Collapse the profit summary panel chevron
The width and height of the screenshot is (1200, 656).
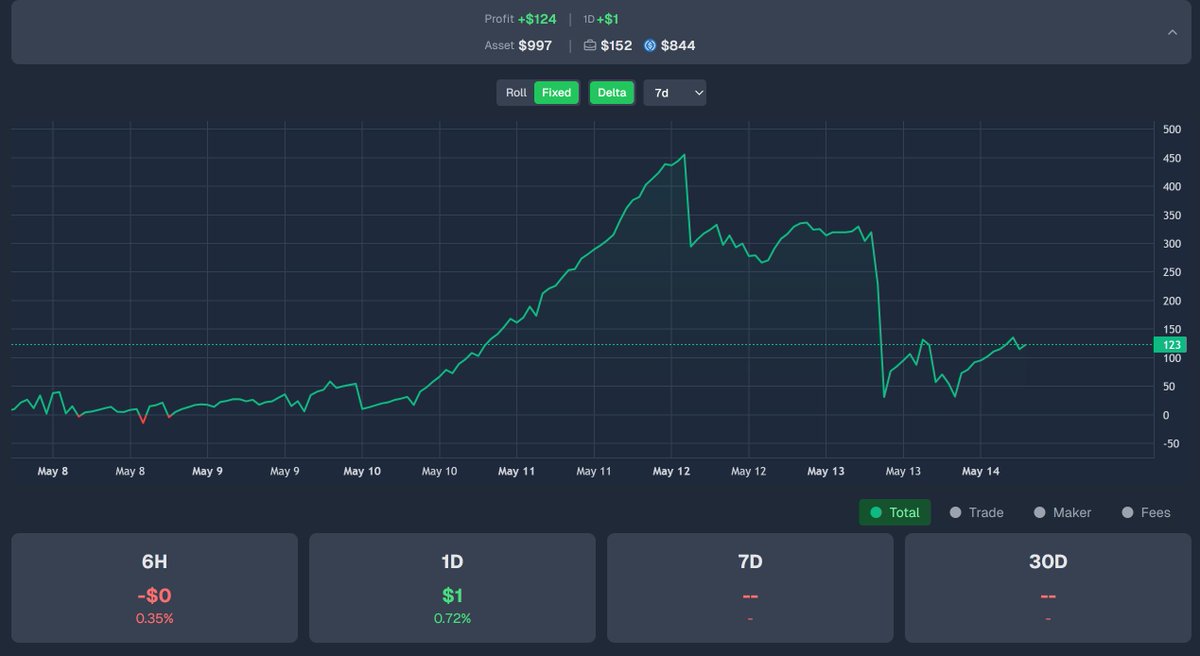click(1172, 32)
